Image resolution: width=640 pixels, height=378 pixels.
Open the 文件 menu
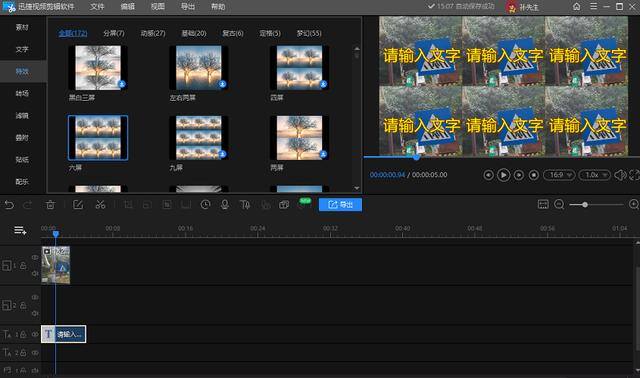[x=97, y=7]
